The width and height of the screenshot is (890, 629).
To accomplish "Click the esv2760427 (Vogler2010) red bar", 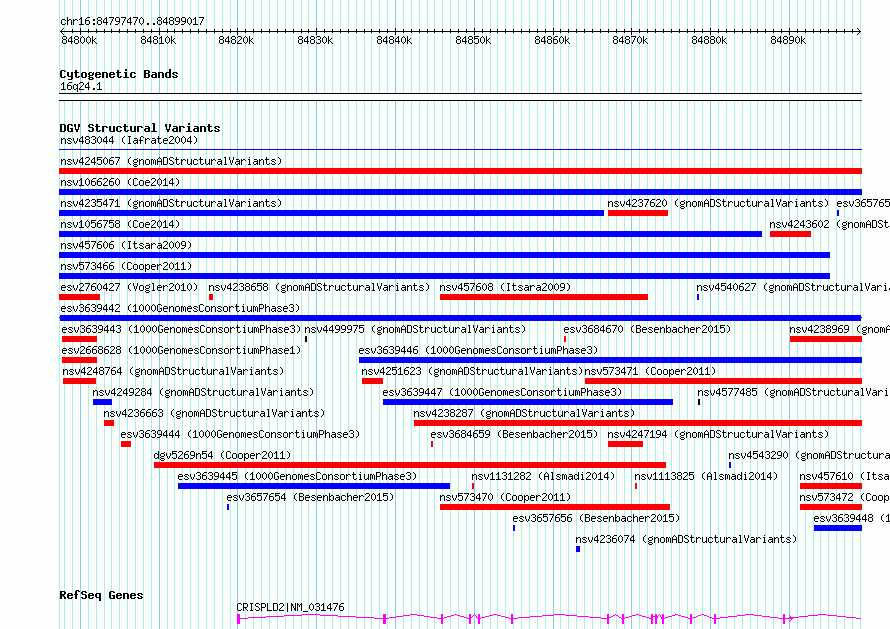I will pos(79,297).
